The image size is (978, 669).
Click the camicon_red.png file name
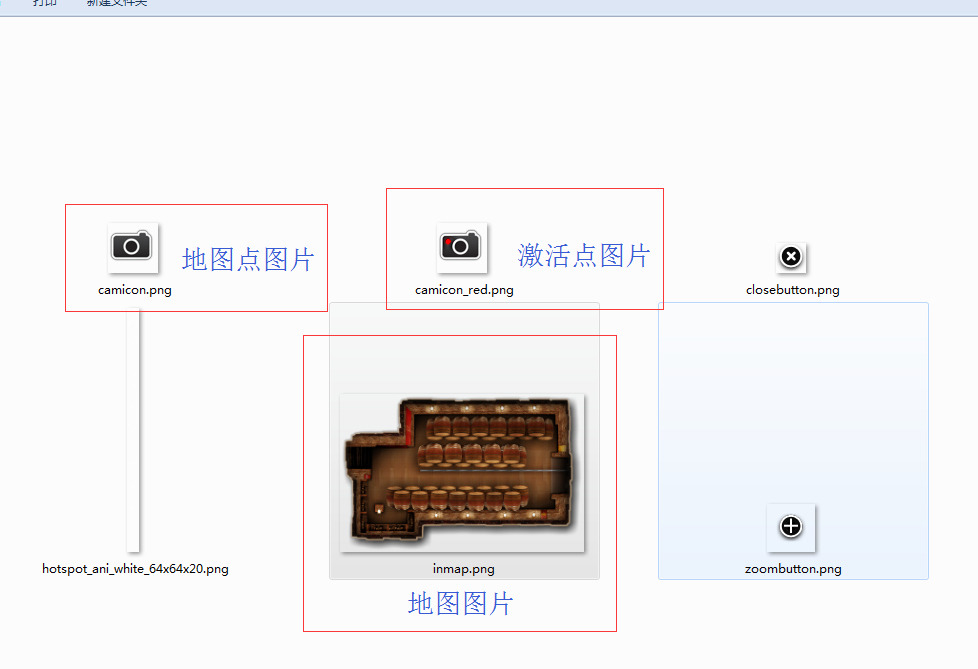coord(464,290)
